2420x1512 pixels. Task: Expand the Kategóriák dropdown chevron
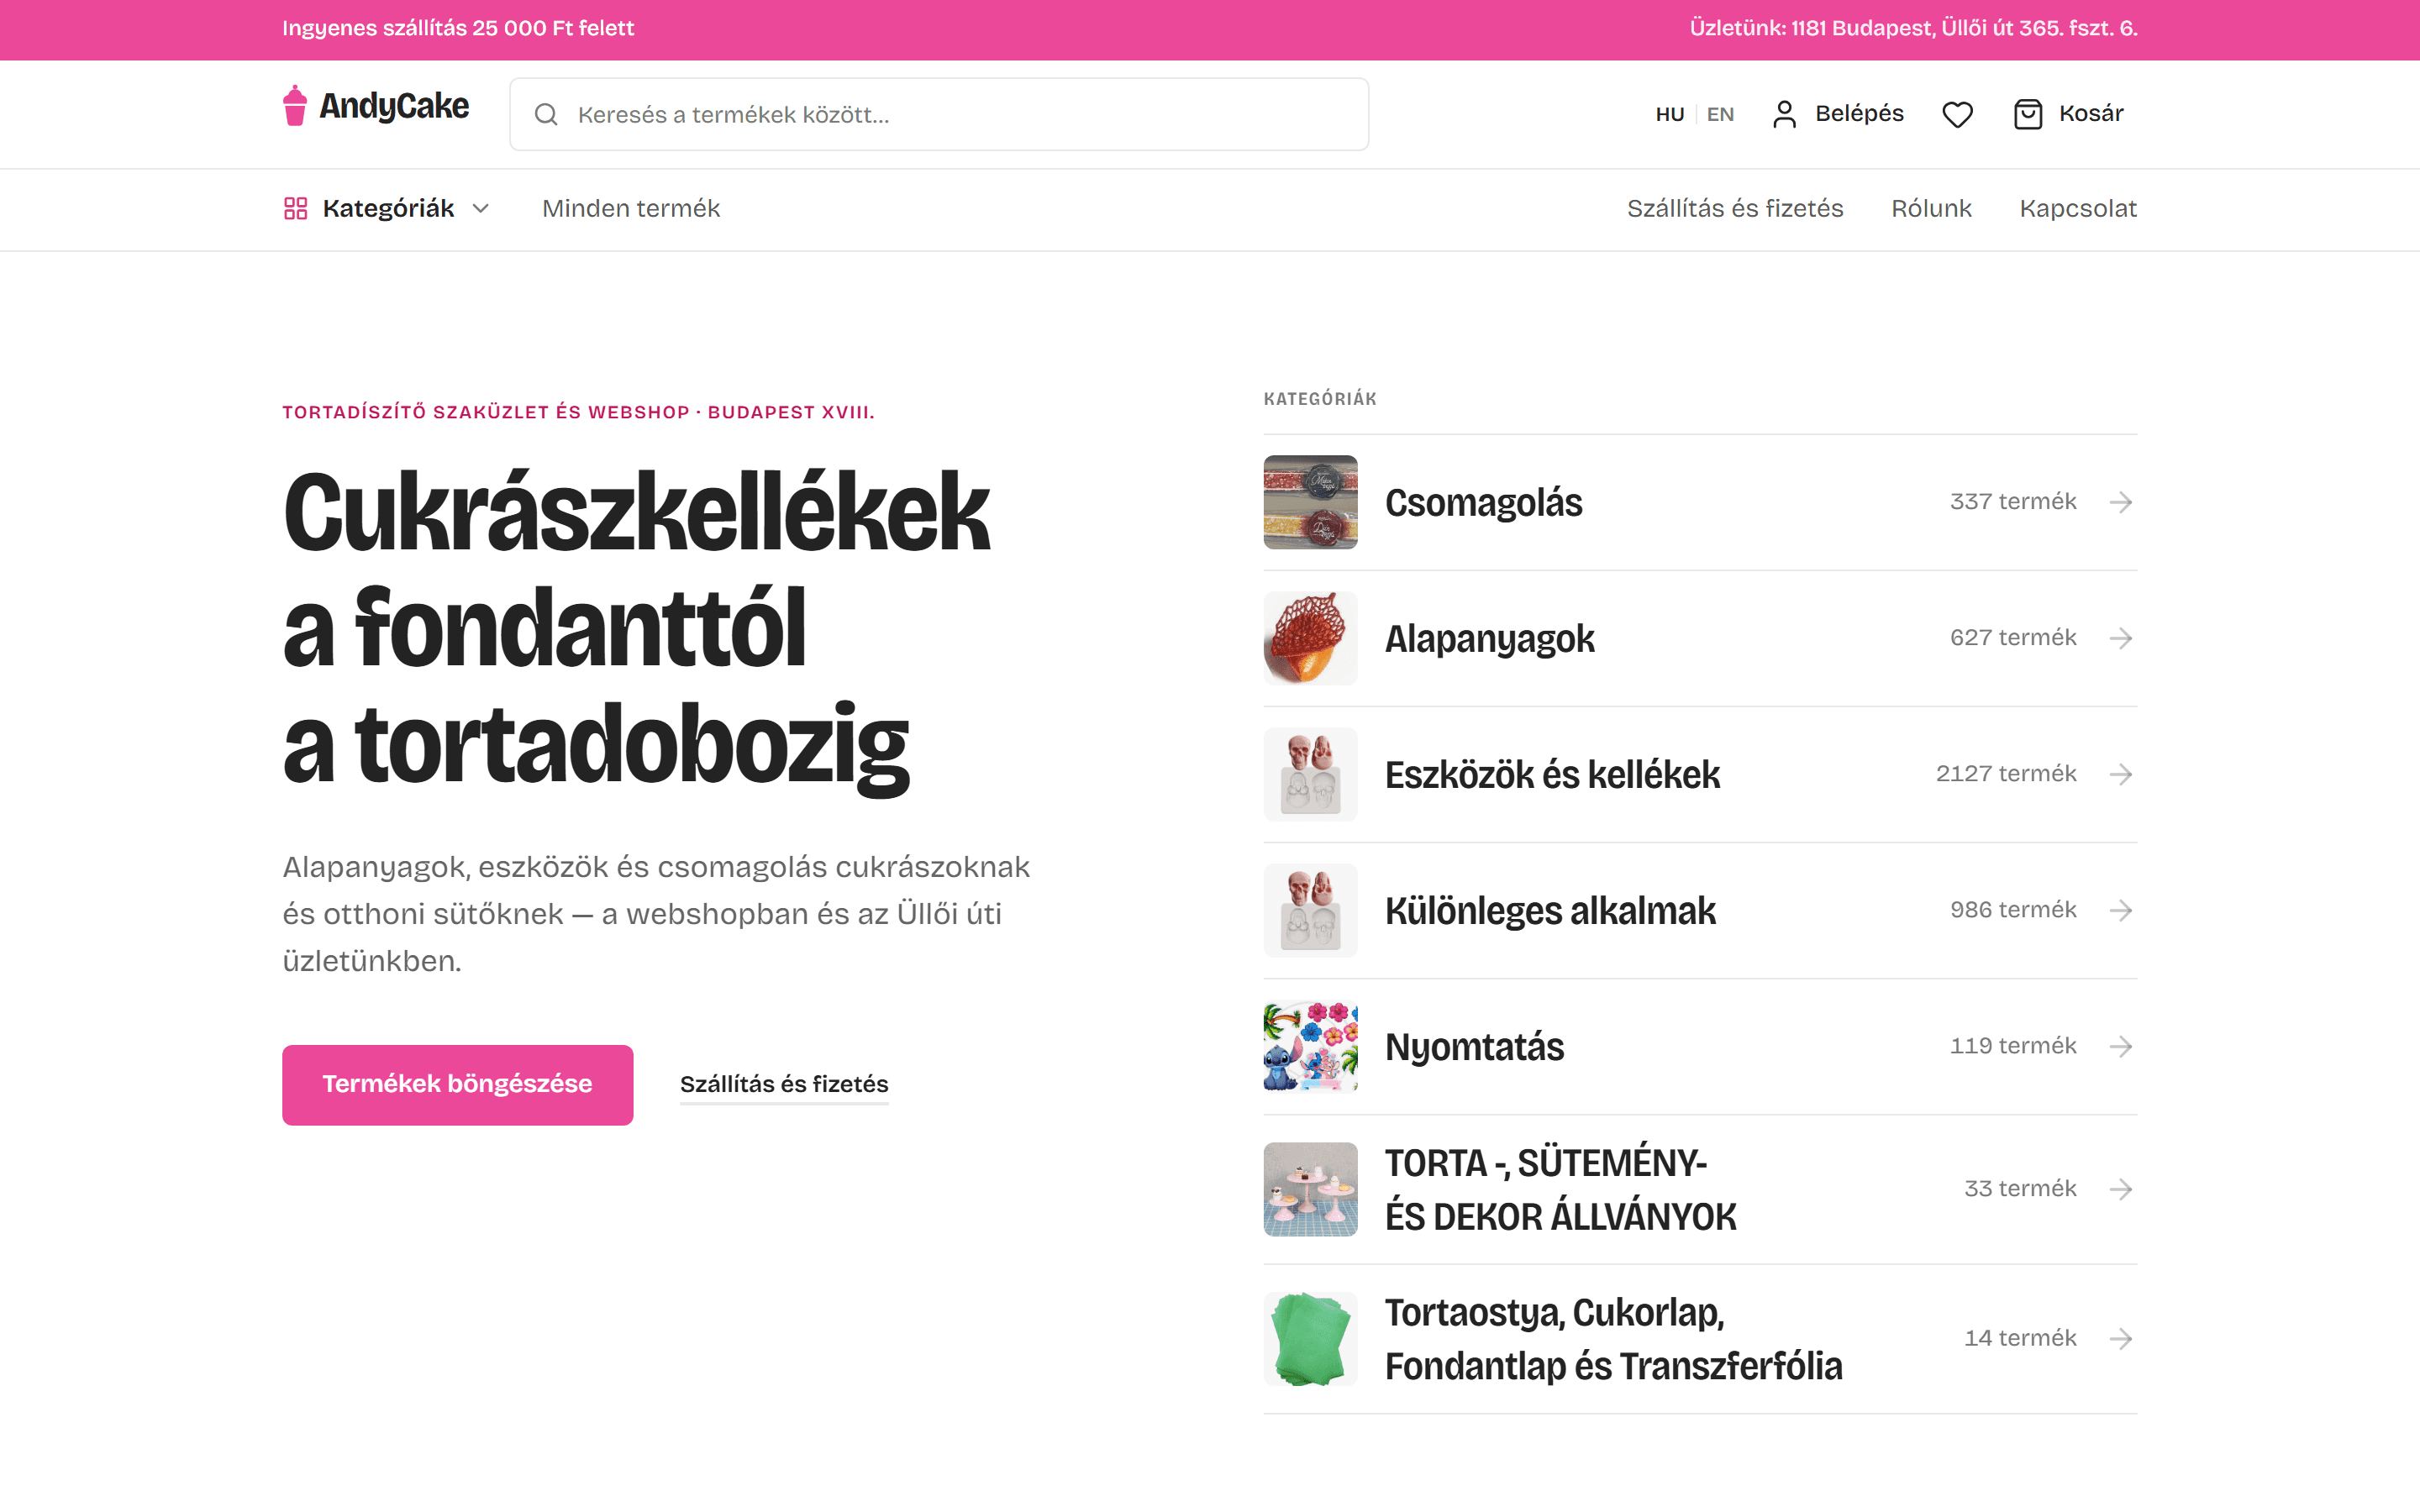(481, 208)
